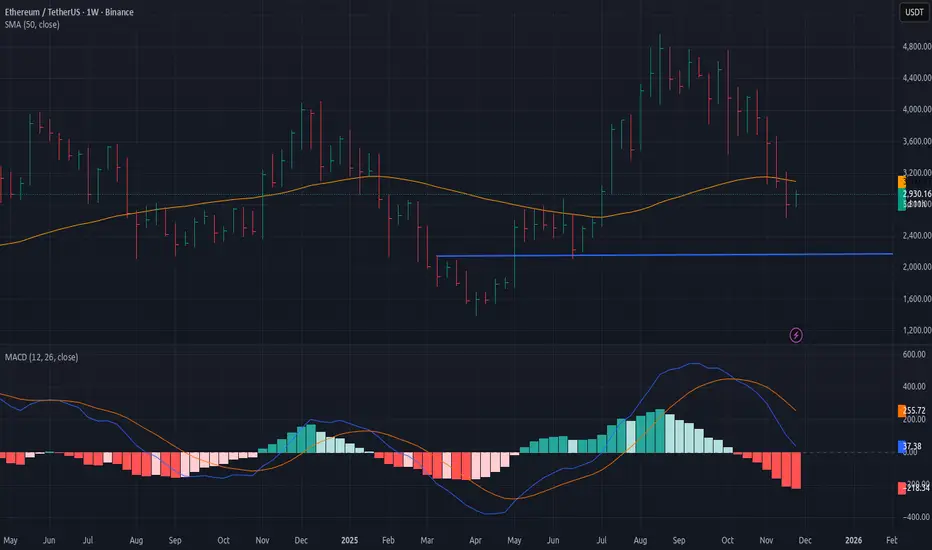The image size is (932, 550).
Task: Click the -400.00 MACD axis label
Action: pos(915,517)
